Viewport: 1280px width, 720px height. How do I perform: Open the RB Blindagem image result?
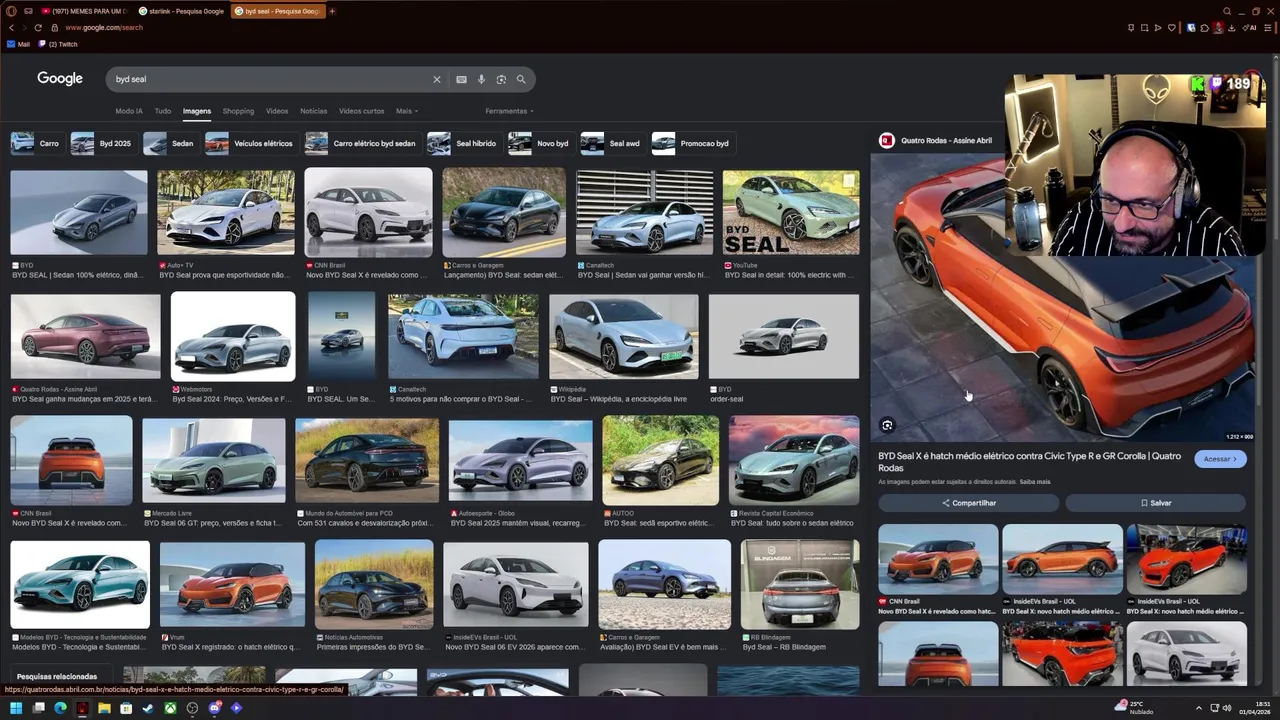coord(800,584)
